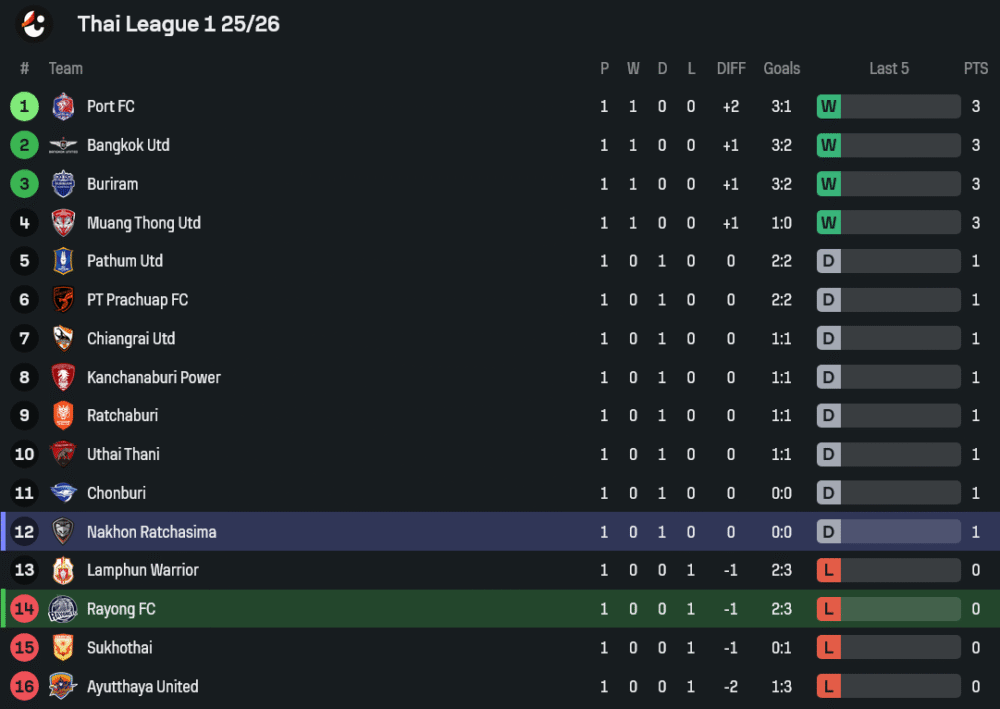Viewport: 1000px width, 709px height.
Task: Click the PTS column header
Action: click(976, 68)
